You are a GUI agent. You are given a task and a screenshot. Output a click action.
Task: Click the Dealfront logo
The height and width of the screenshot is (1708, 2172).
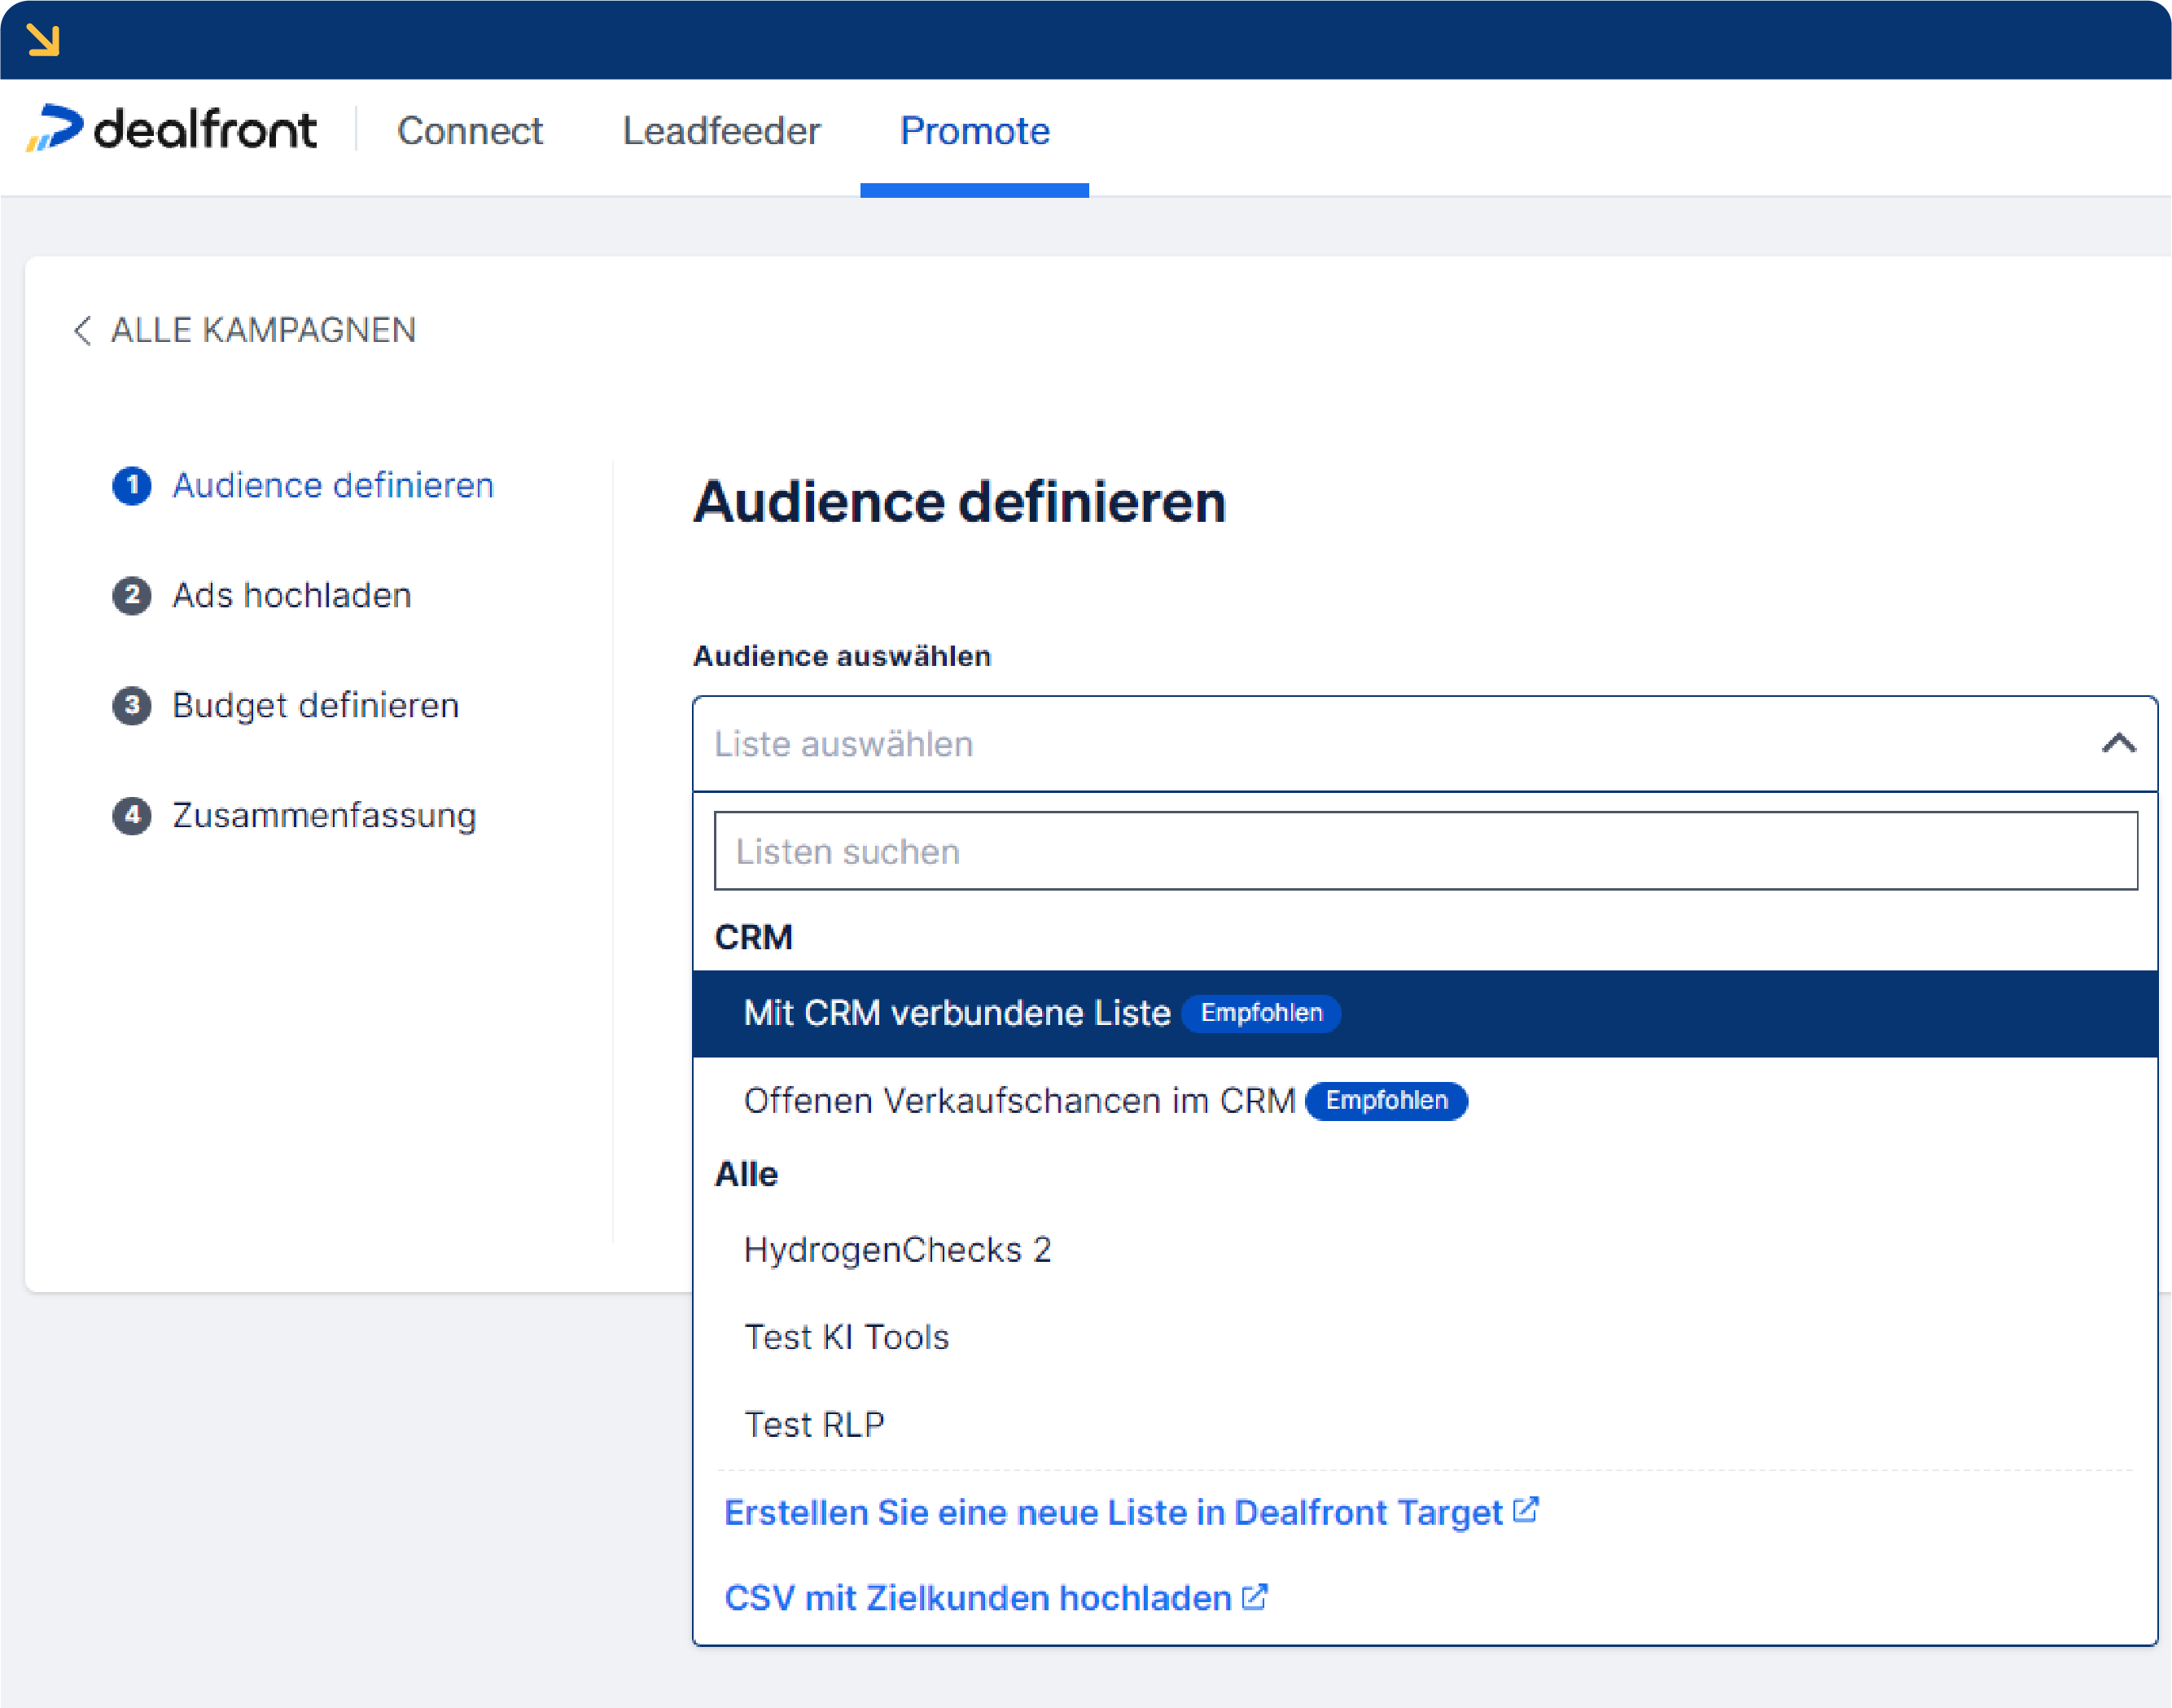(174, 128)
